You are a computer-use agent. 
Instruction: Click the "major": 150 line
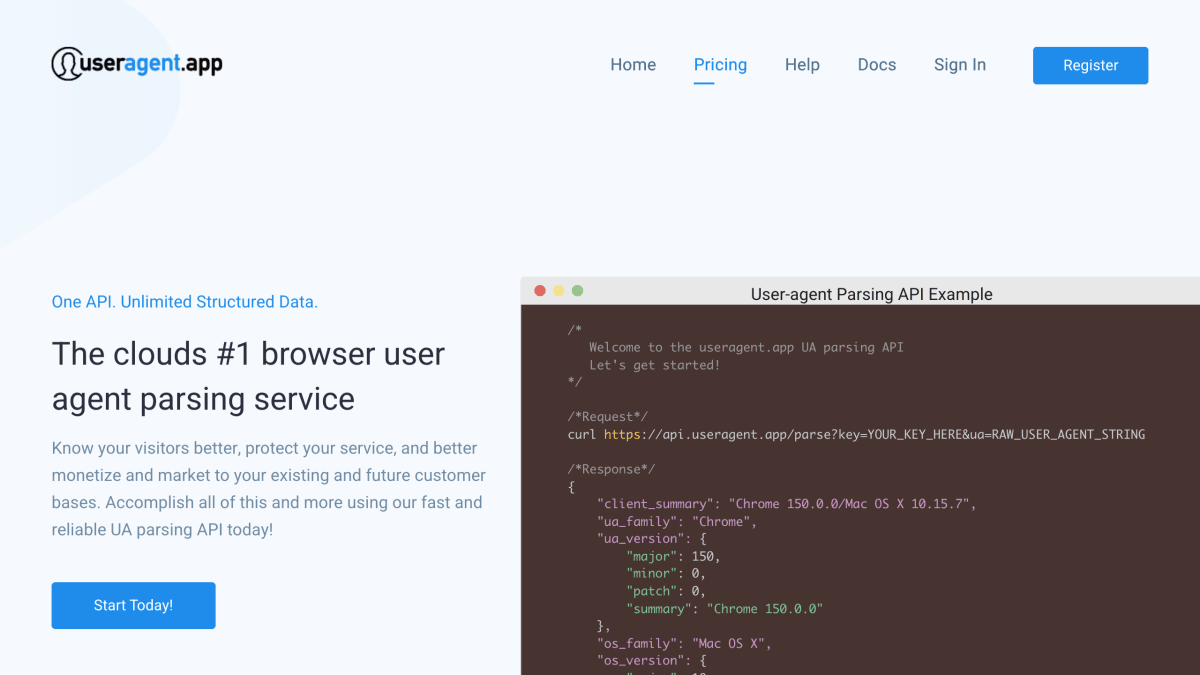[x=673, y=556]
